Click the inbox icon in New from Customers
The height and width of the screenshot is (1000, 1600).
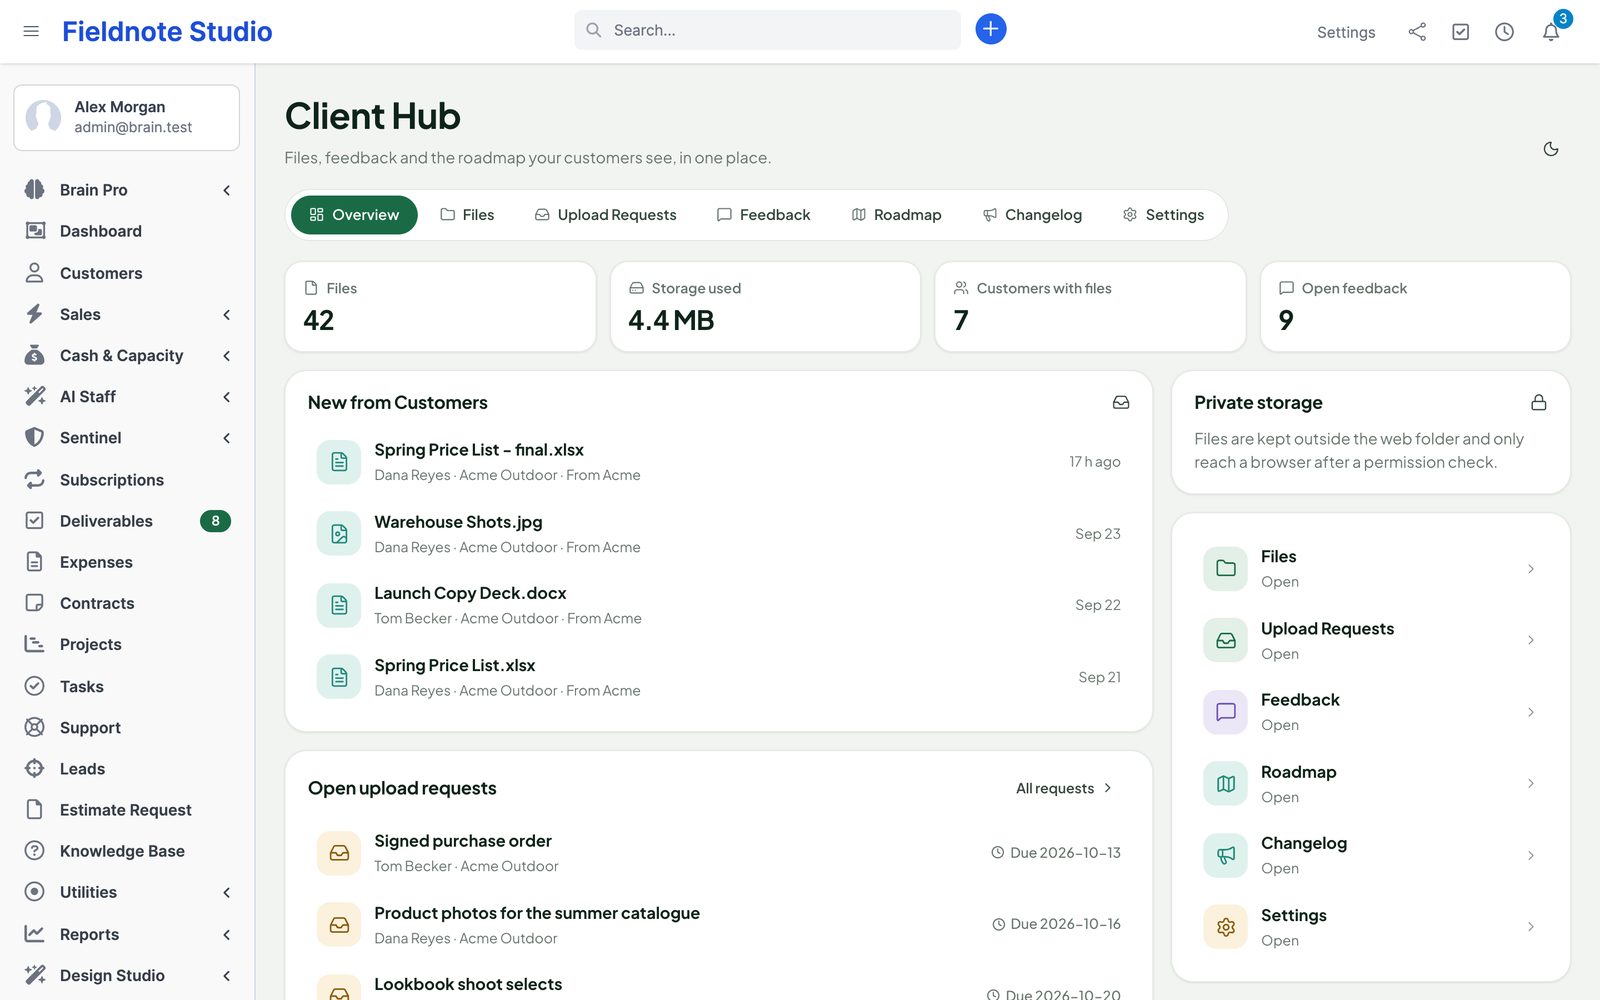1121,402
